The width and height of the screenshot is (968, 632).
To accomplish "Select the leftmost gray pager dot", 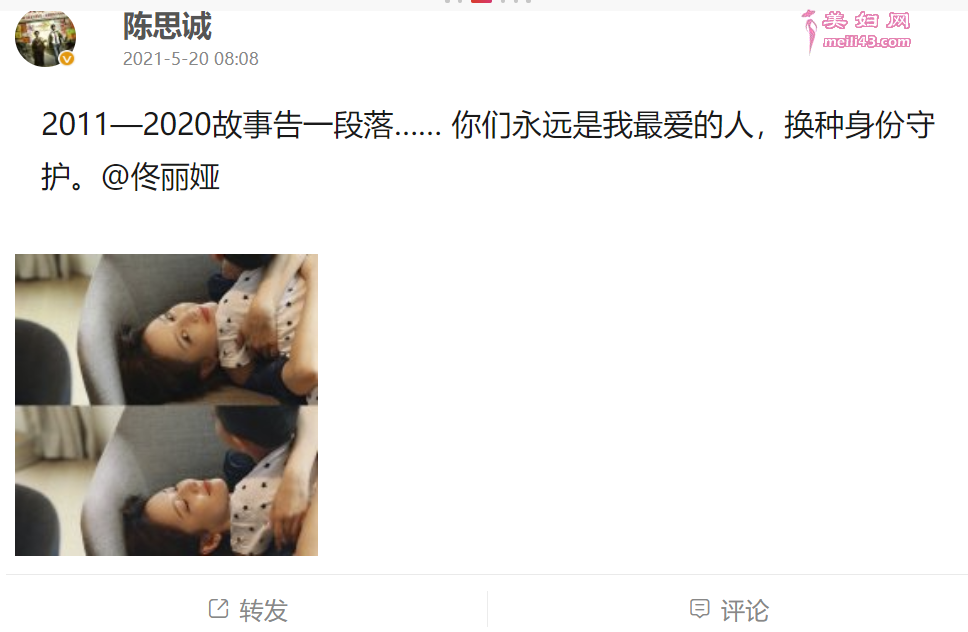I will tap(448, 1).
